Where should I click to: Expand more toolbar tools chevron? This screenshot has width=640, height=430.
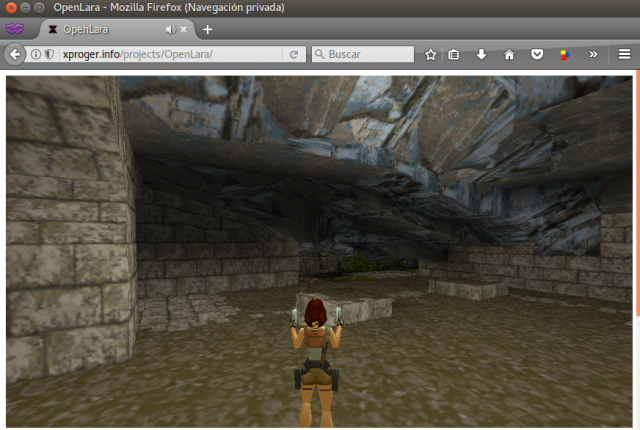tap(593, 54)
